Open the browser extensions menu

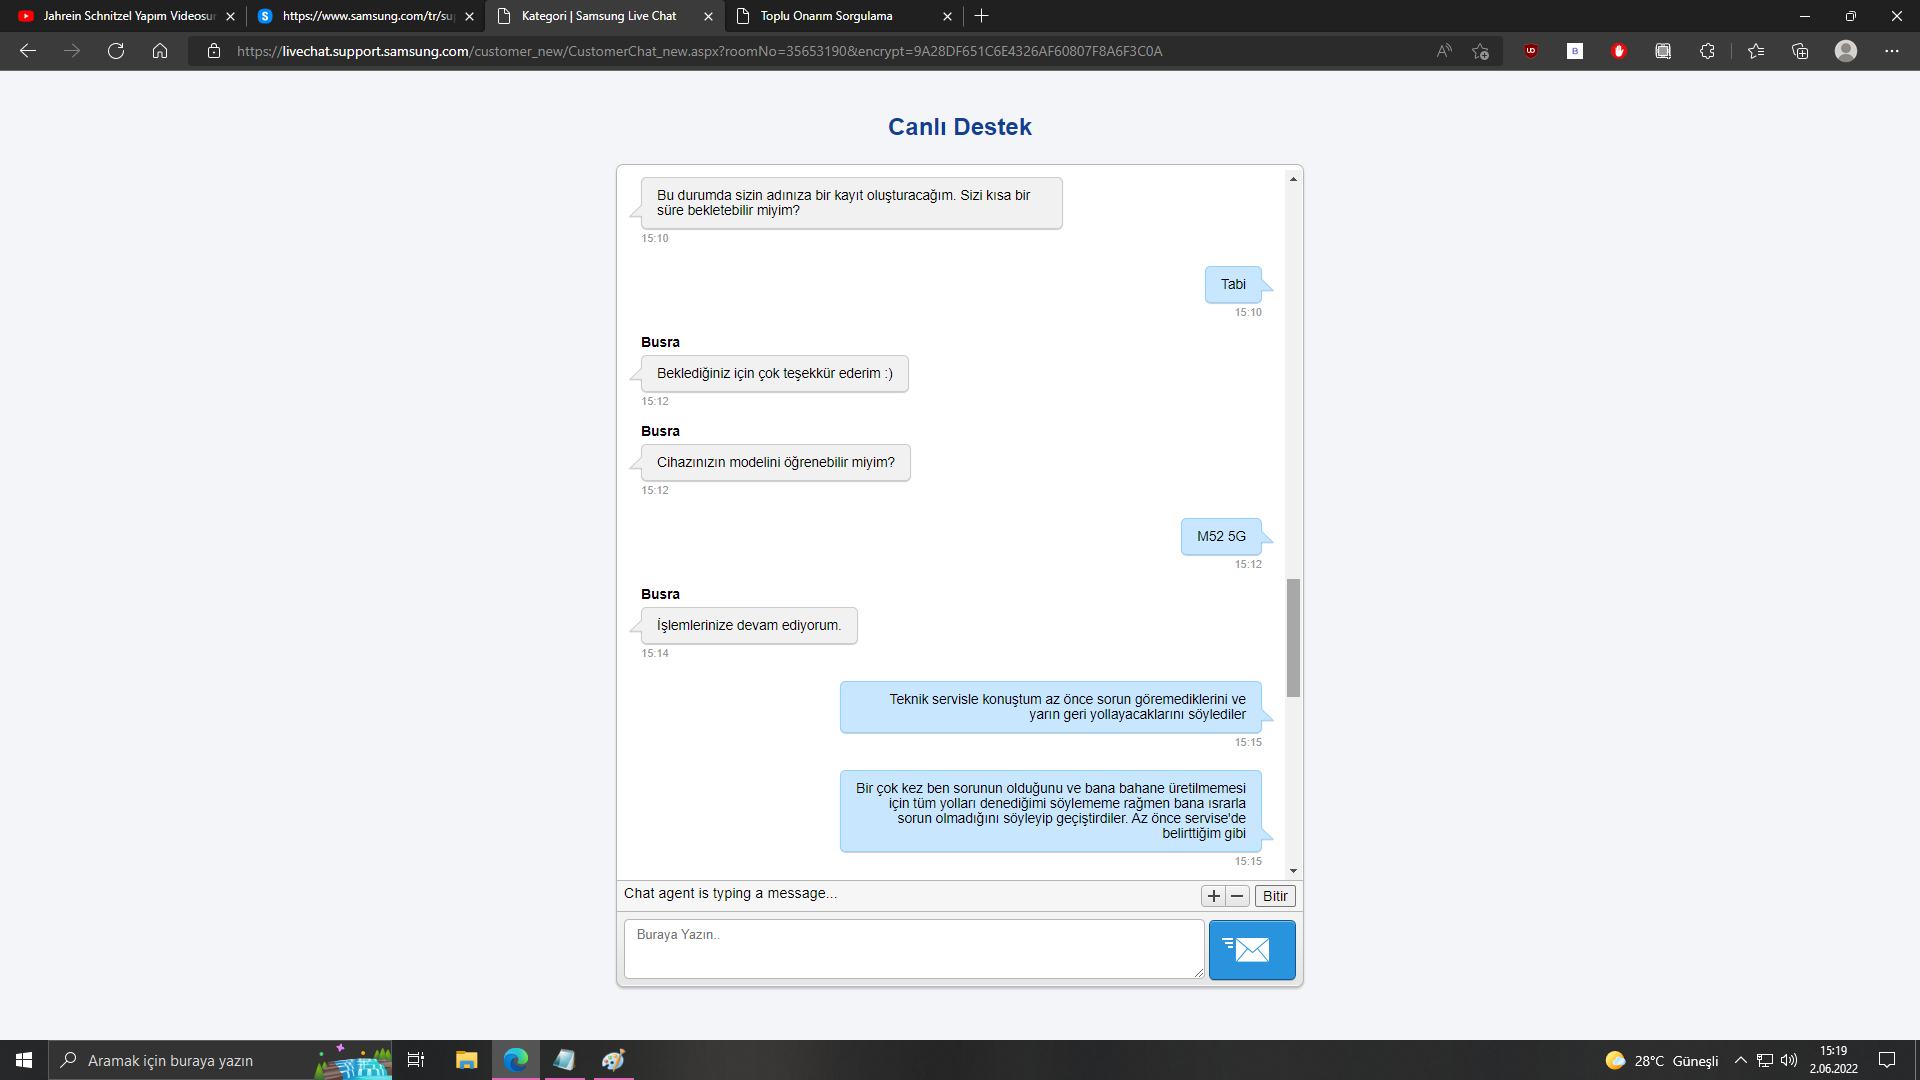pyautogui.click(x=1707, y=51)
